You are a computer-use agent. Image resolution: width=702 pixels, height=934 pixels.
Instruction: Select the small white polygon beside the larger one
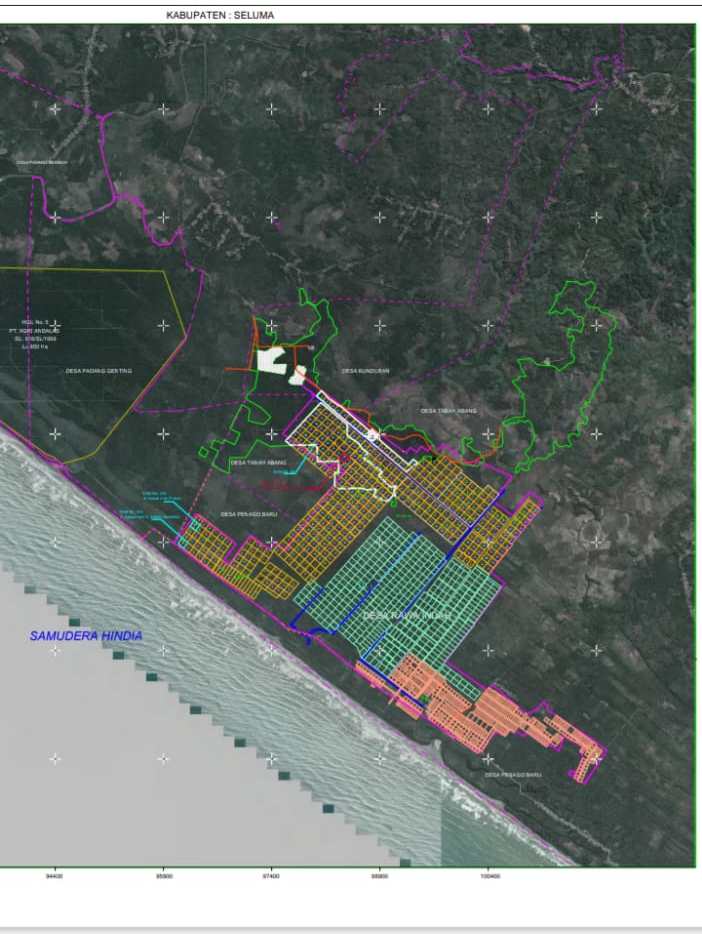click(x=298, y=376)
